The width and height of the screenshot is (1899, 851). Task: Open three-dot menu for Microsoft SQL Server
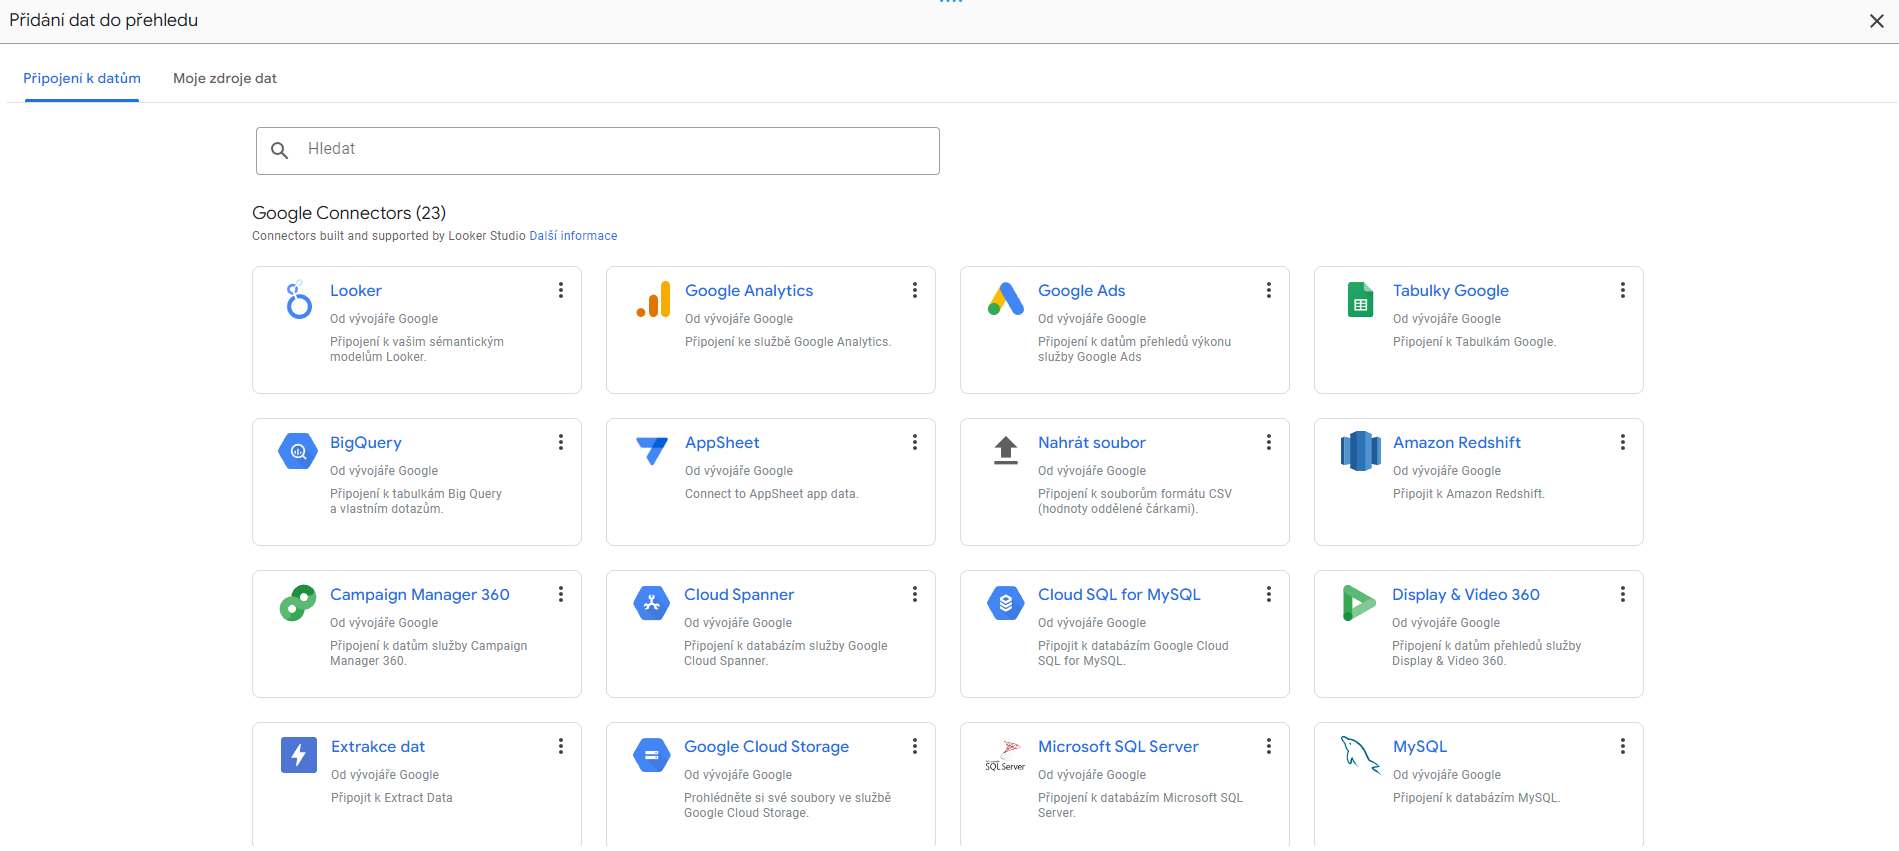(1269, 746)
